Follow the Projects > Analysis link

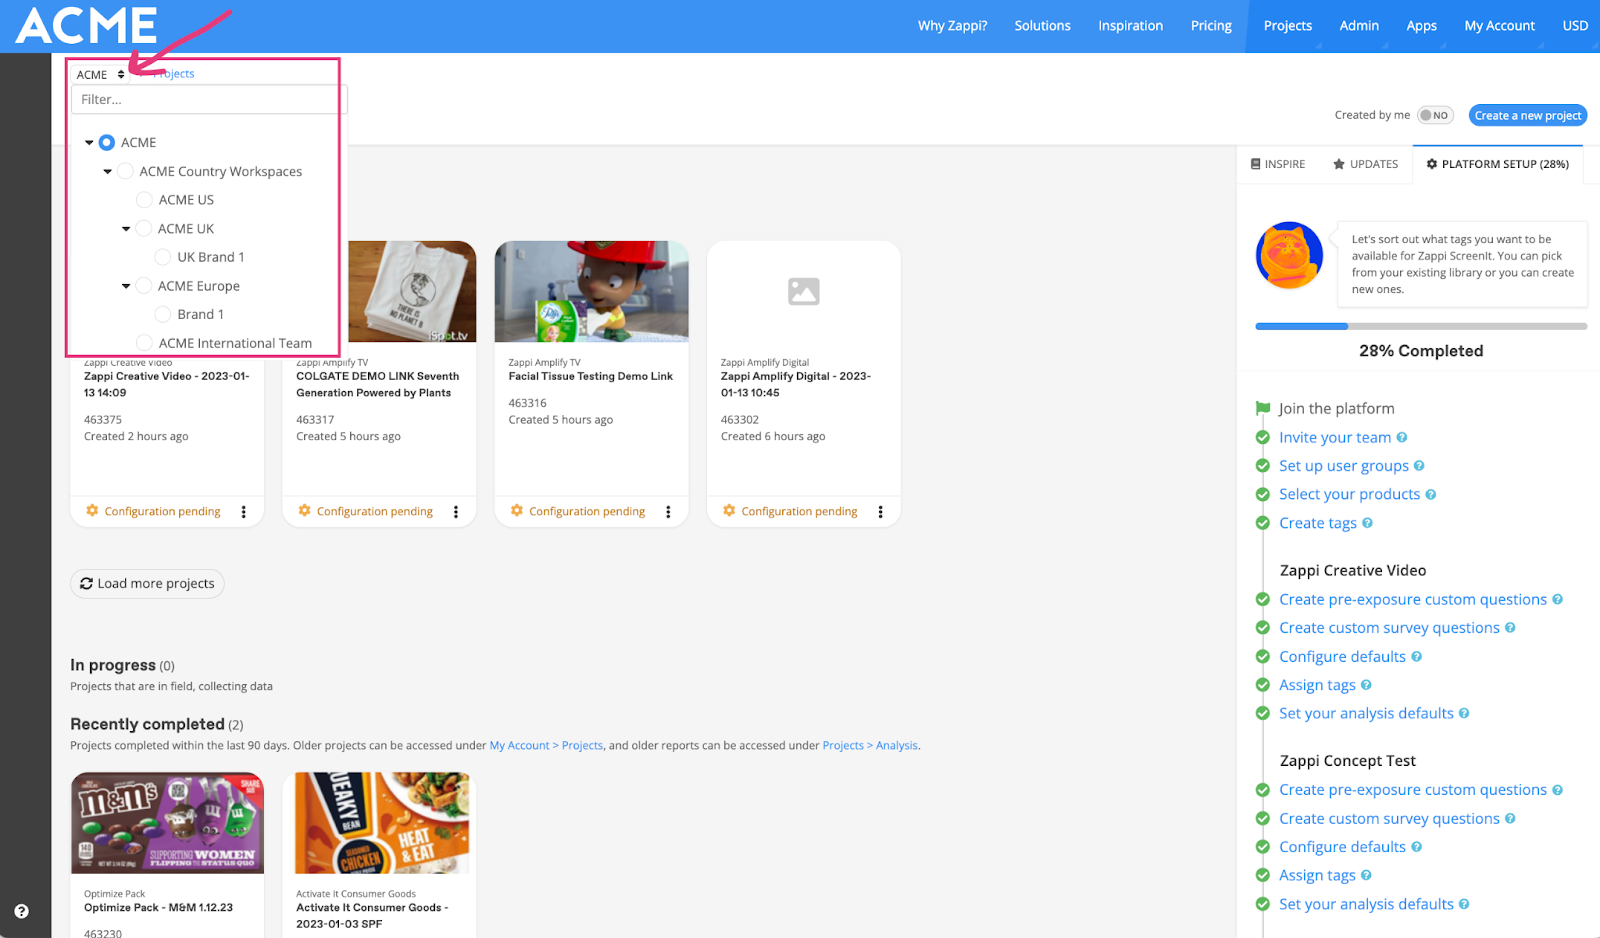point(870,745)
